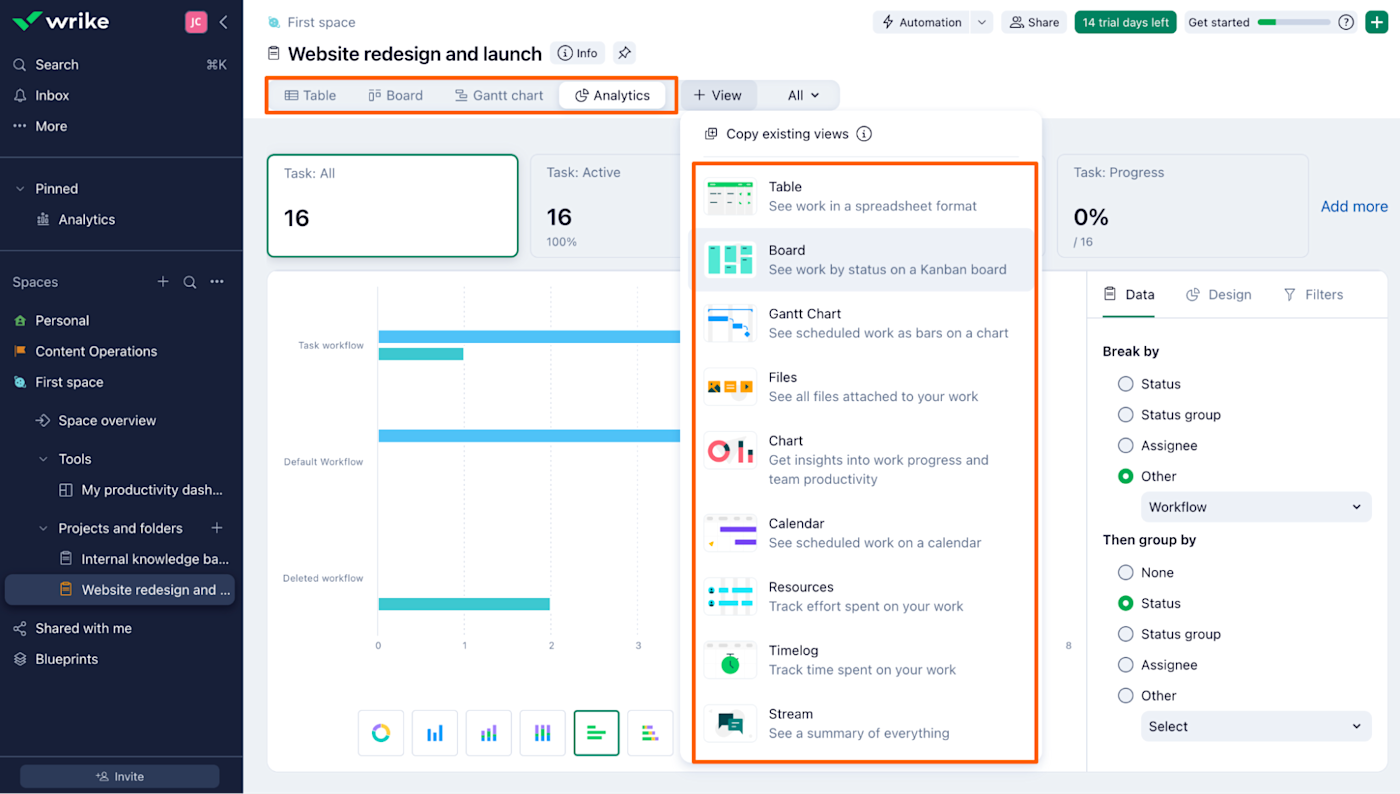Select Then group by None radio
Viewport: 1400px width, 794px height.
[x=1126, y=573]
